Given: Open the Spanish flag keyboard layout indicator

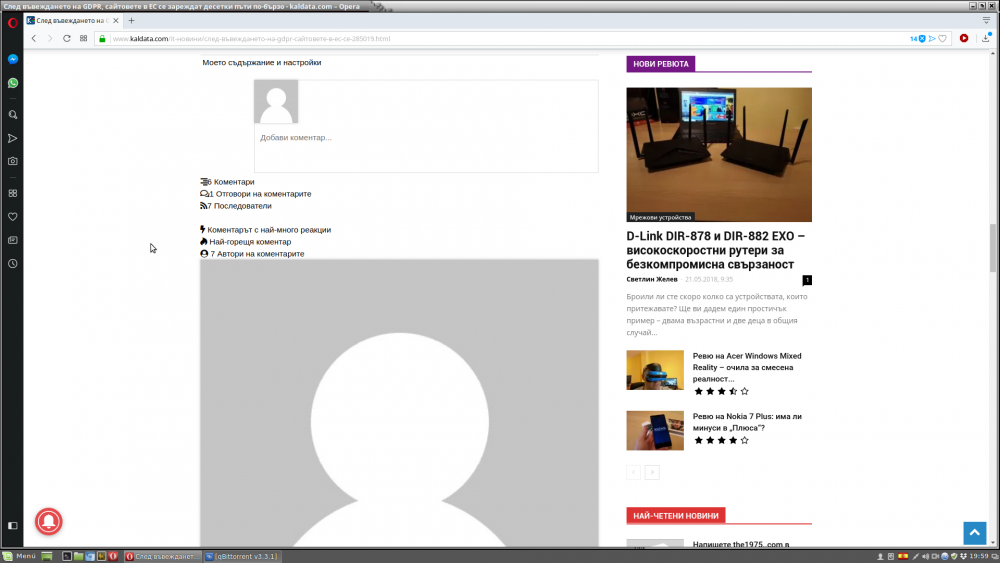Looking at the screenshot, I should coord(902,556).
